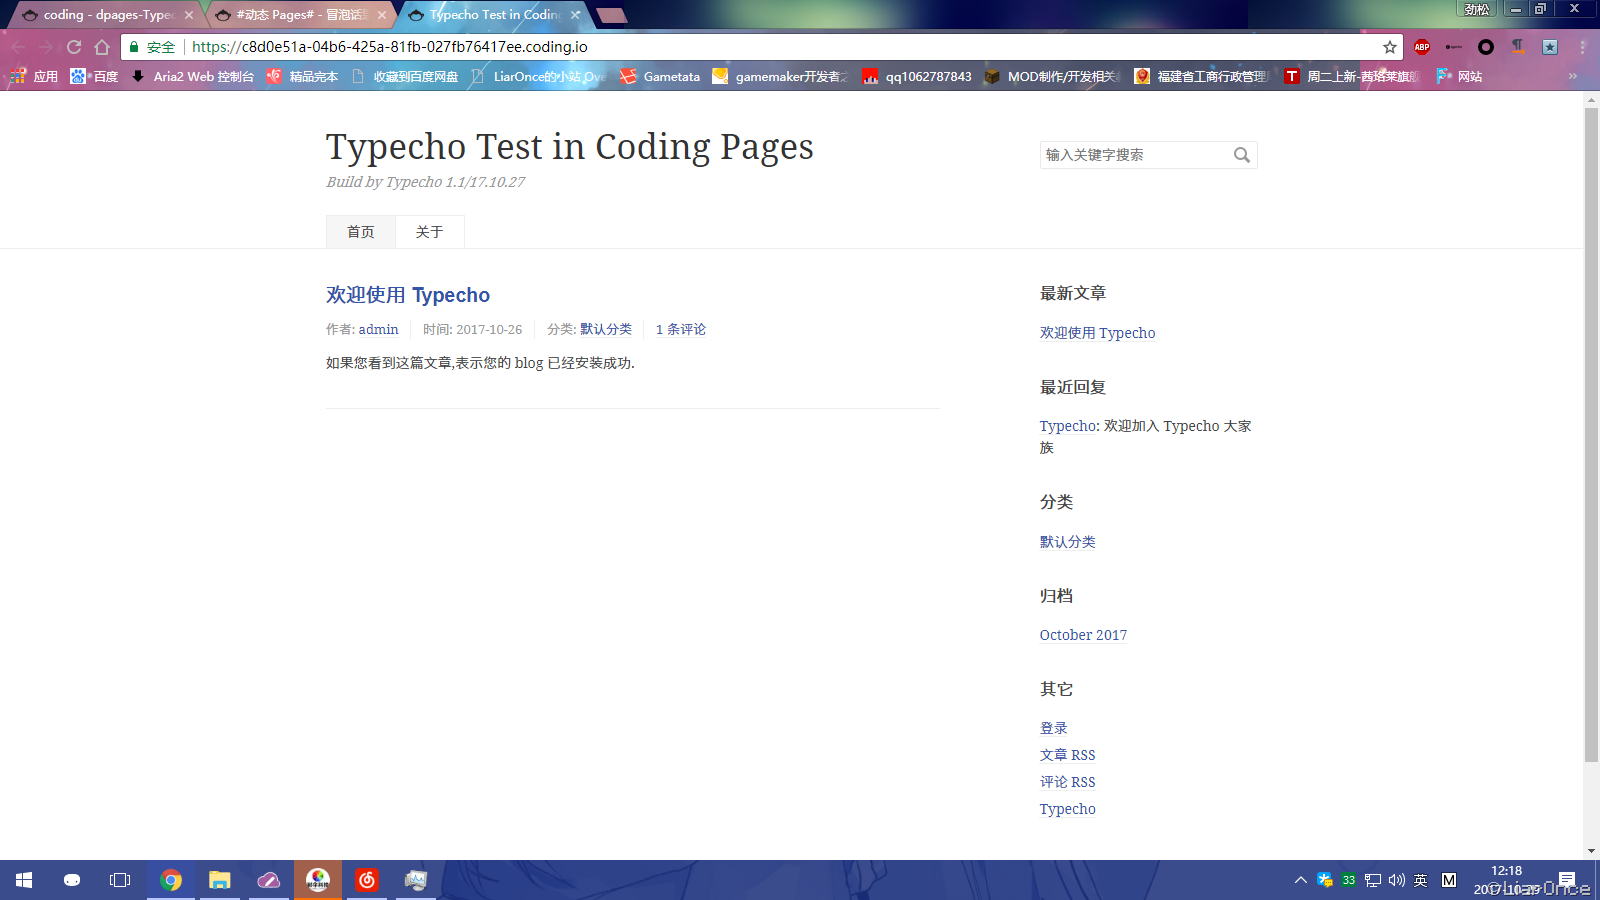
Task: Open the admin author link
Action: click(379, 329)
